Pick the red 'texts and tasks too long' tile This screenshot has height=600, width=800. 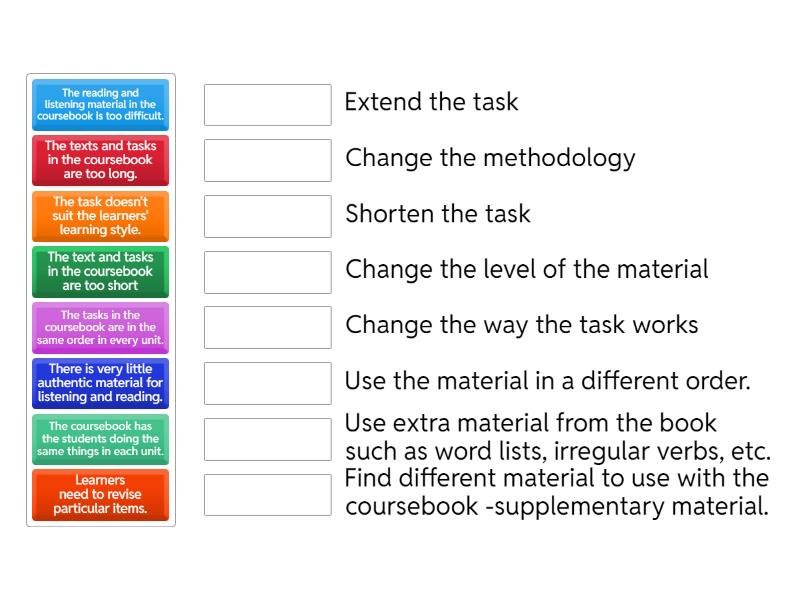101,160
